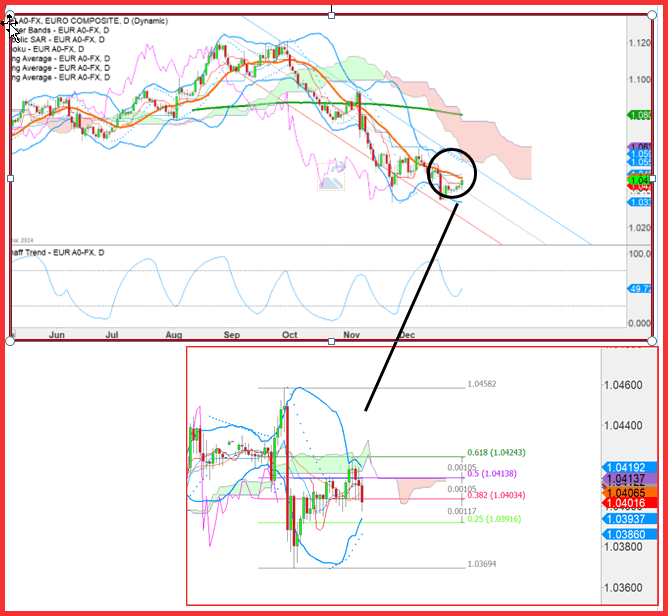Click the 1.04600 axis label in lower chart
This screenshot has width=668, height=616.
[623, 385]
